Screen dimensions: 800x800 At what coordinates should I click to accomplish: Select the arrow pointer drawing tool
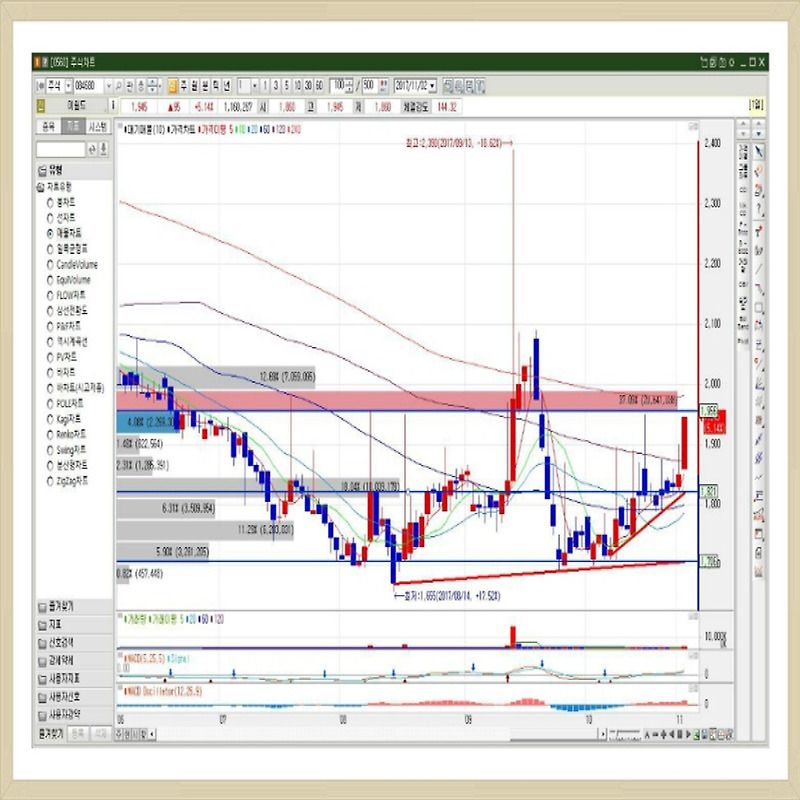click(759, 152)
